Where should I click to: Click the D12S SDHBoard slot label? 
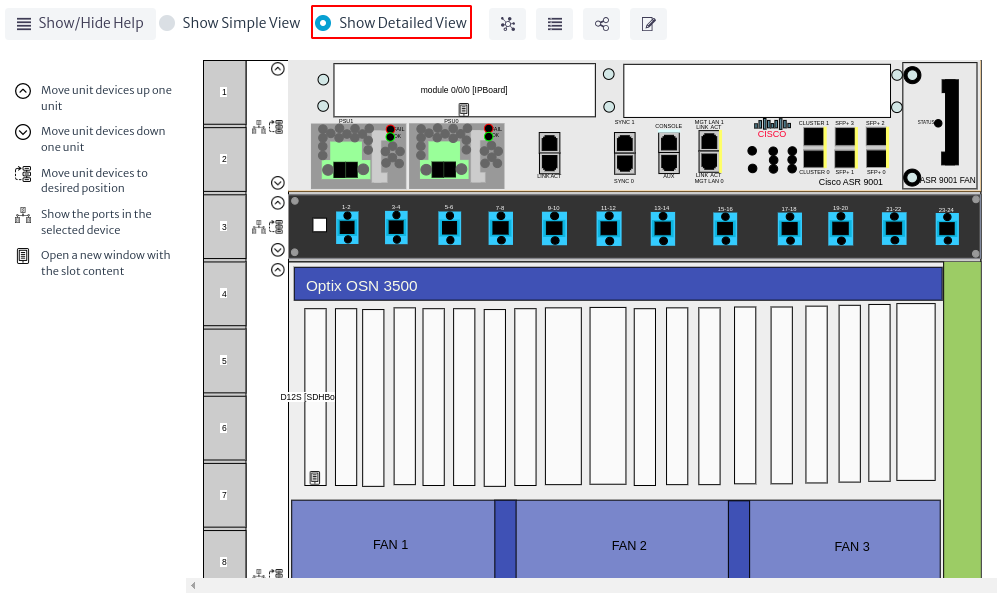307,397
